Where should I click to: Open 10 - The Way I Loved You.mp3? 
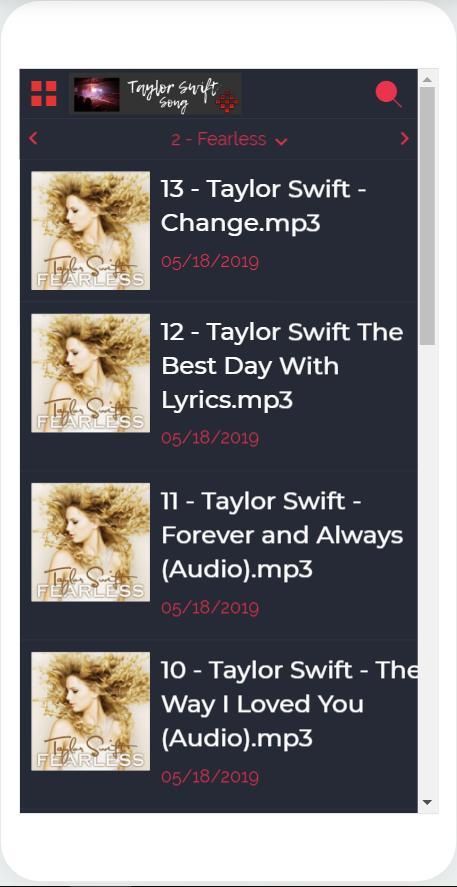(x=289, y=704)
